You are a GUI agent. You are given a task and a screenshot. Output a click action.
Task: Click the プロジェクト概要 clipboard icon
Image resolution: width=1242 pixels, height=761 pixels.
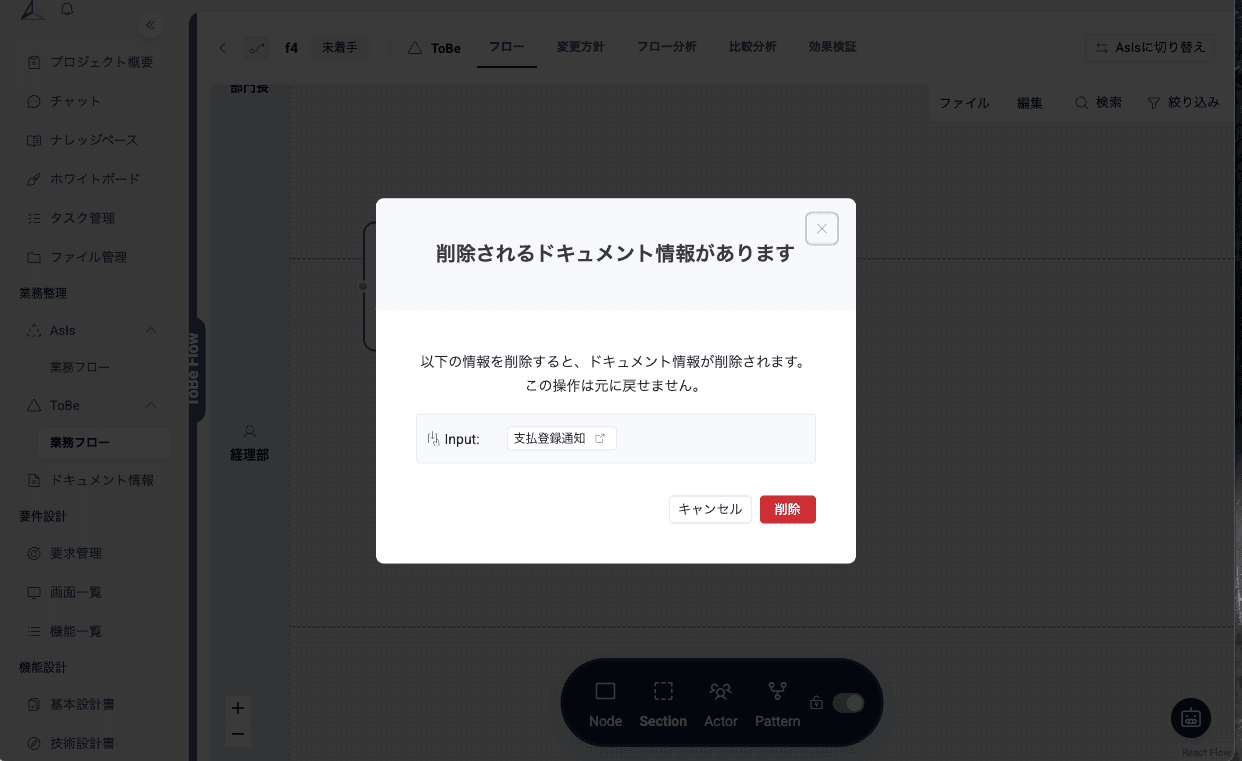pos(34,62)
